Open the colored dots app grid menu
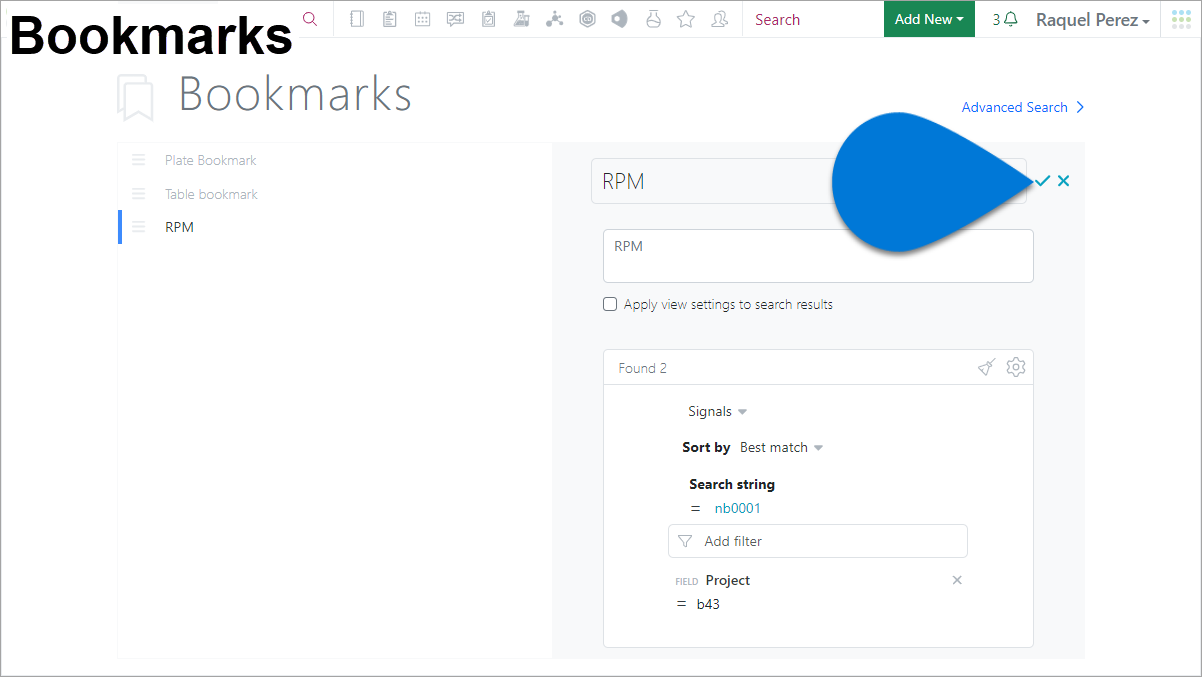 click(1181, 19)
